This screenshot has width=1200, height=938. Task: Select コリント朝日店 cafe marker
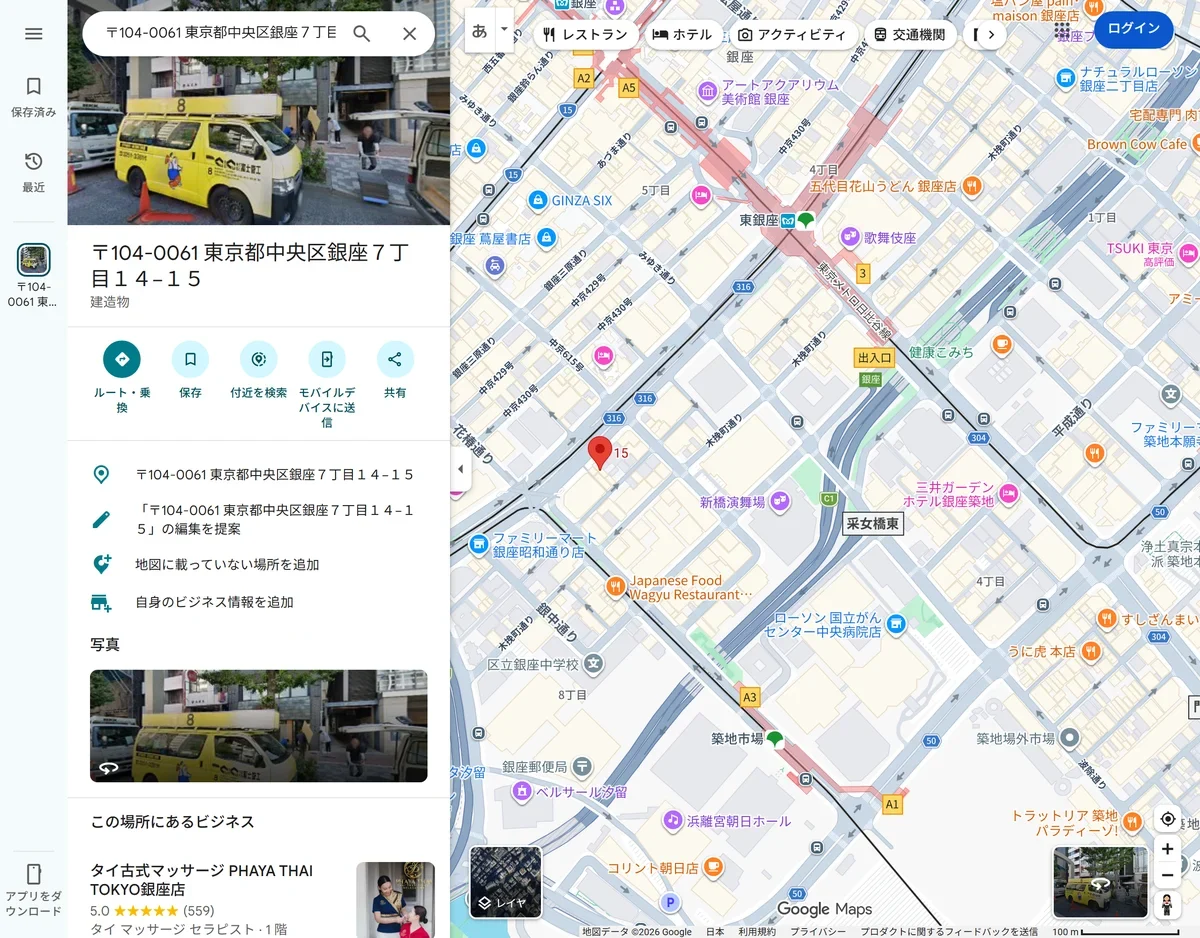tap(713, 867)
